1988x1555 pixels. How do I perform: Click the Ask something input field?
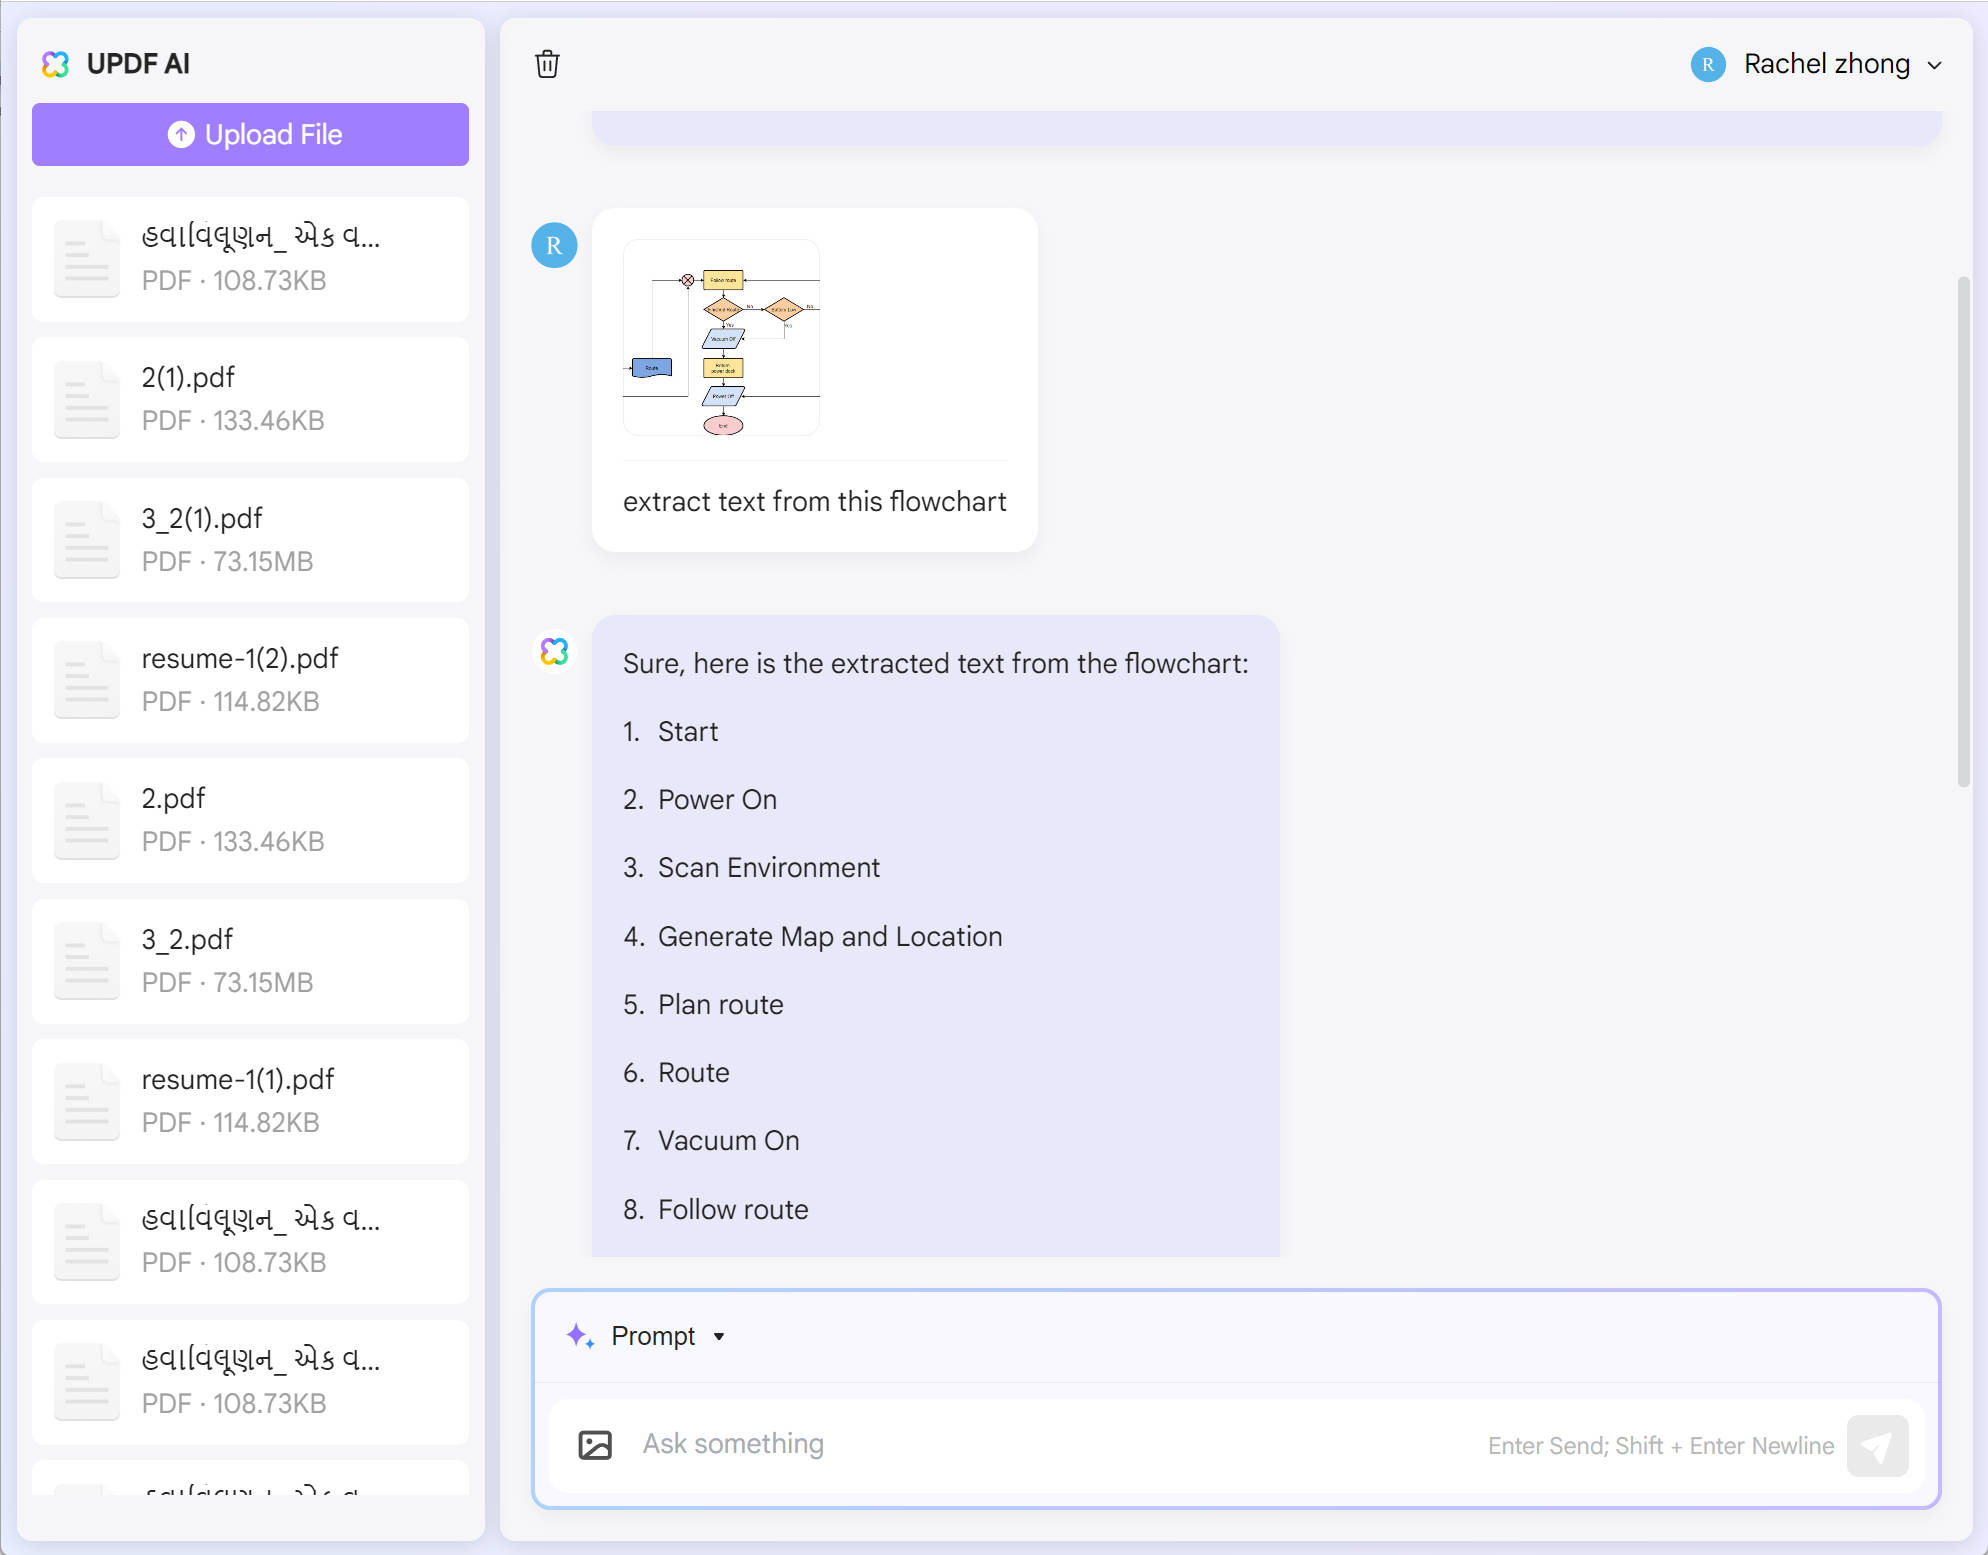coord(1050,1445)
